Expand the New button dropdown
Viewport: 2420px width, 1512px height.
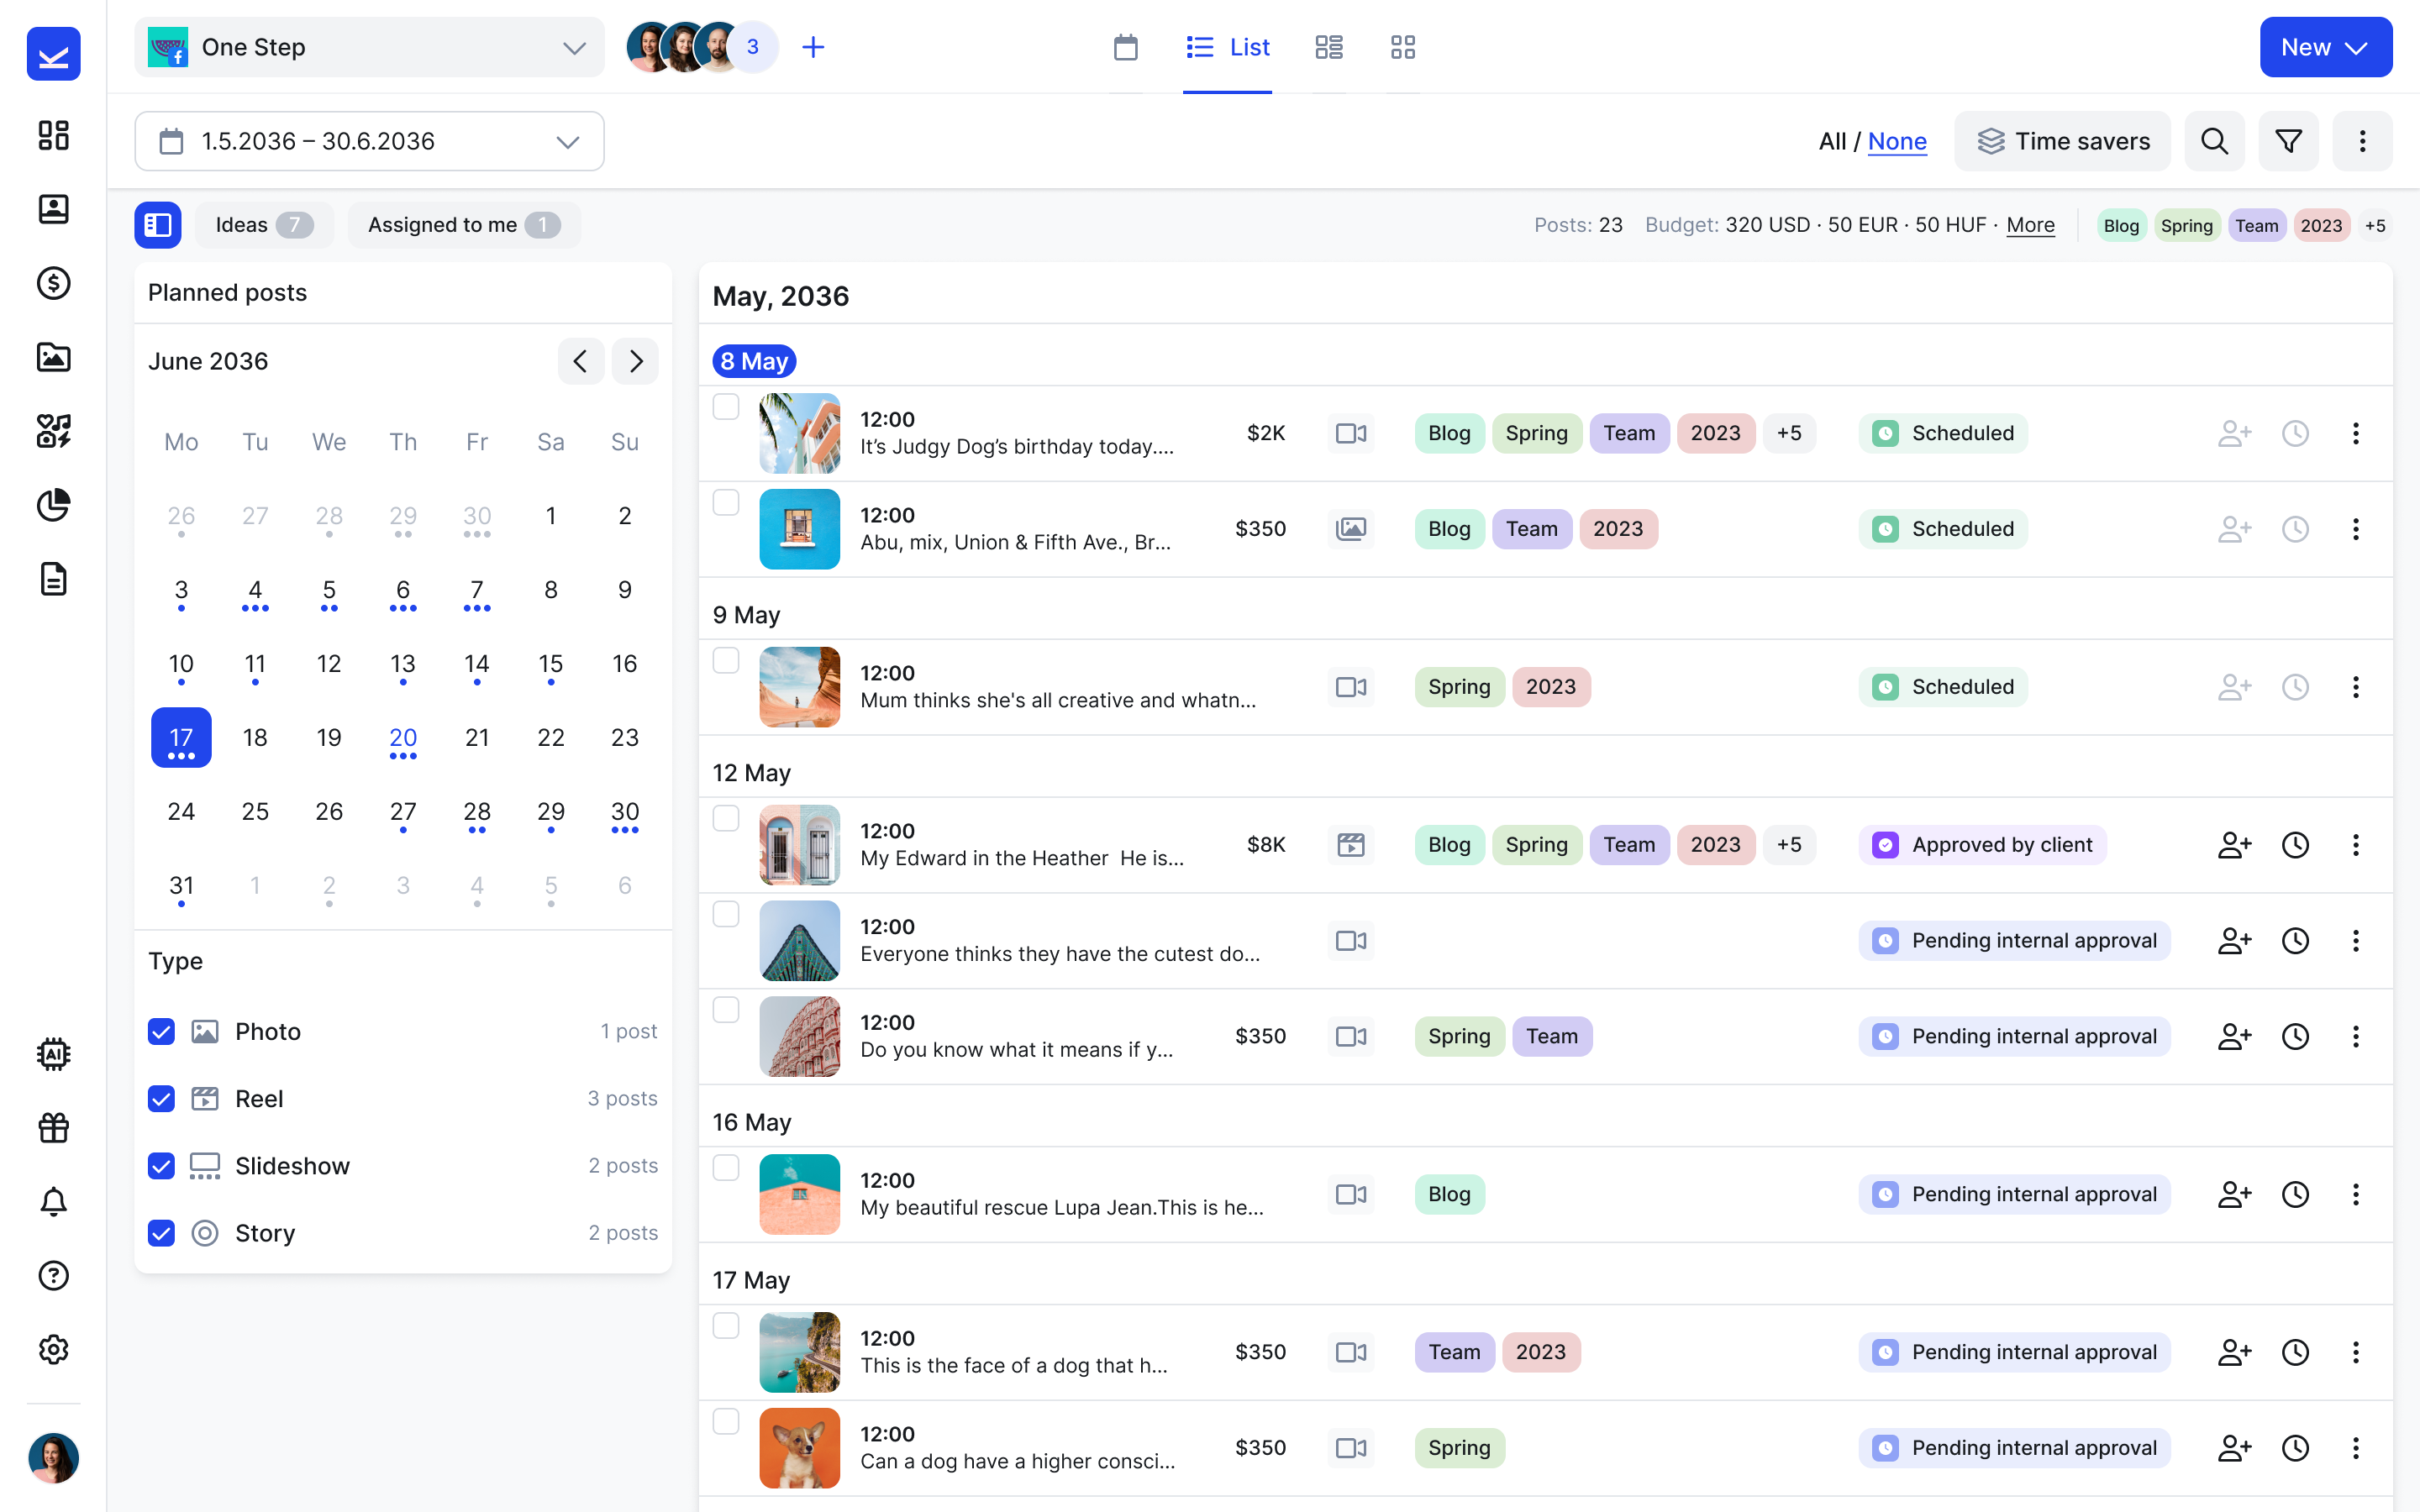(x=2325, y=47)
